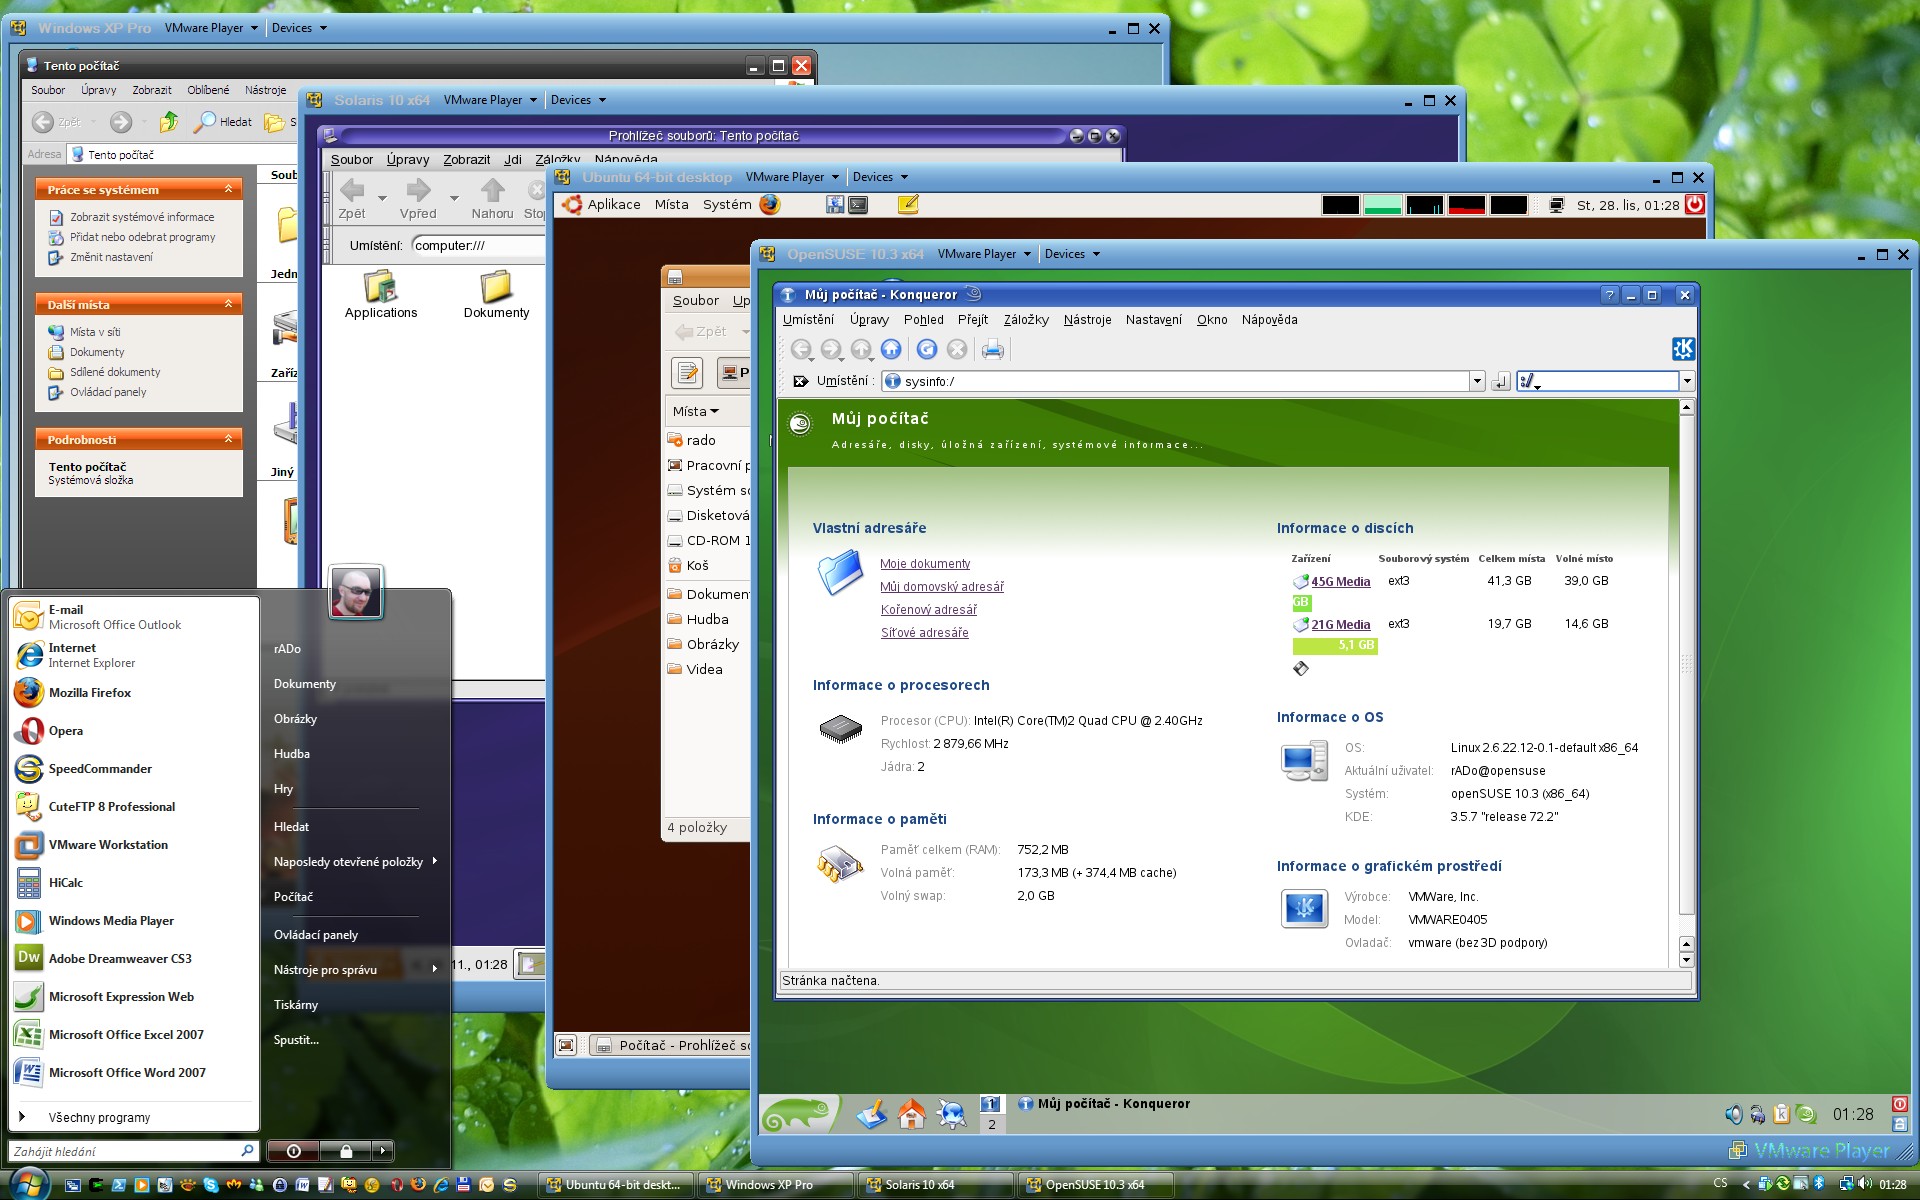
Task: Open Devices menu in OpenSUSE VMware window
Action: coord(1072,254)
